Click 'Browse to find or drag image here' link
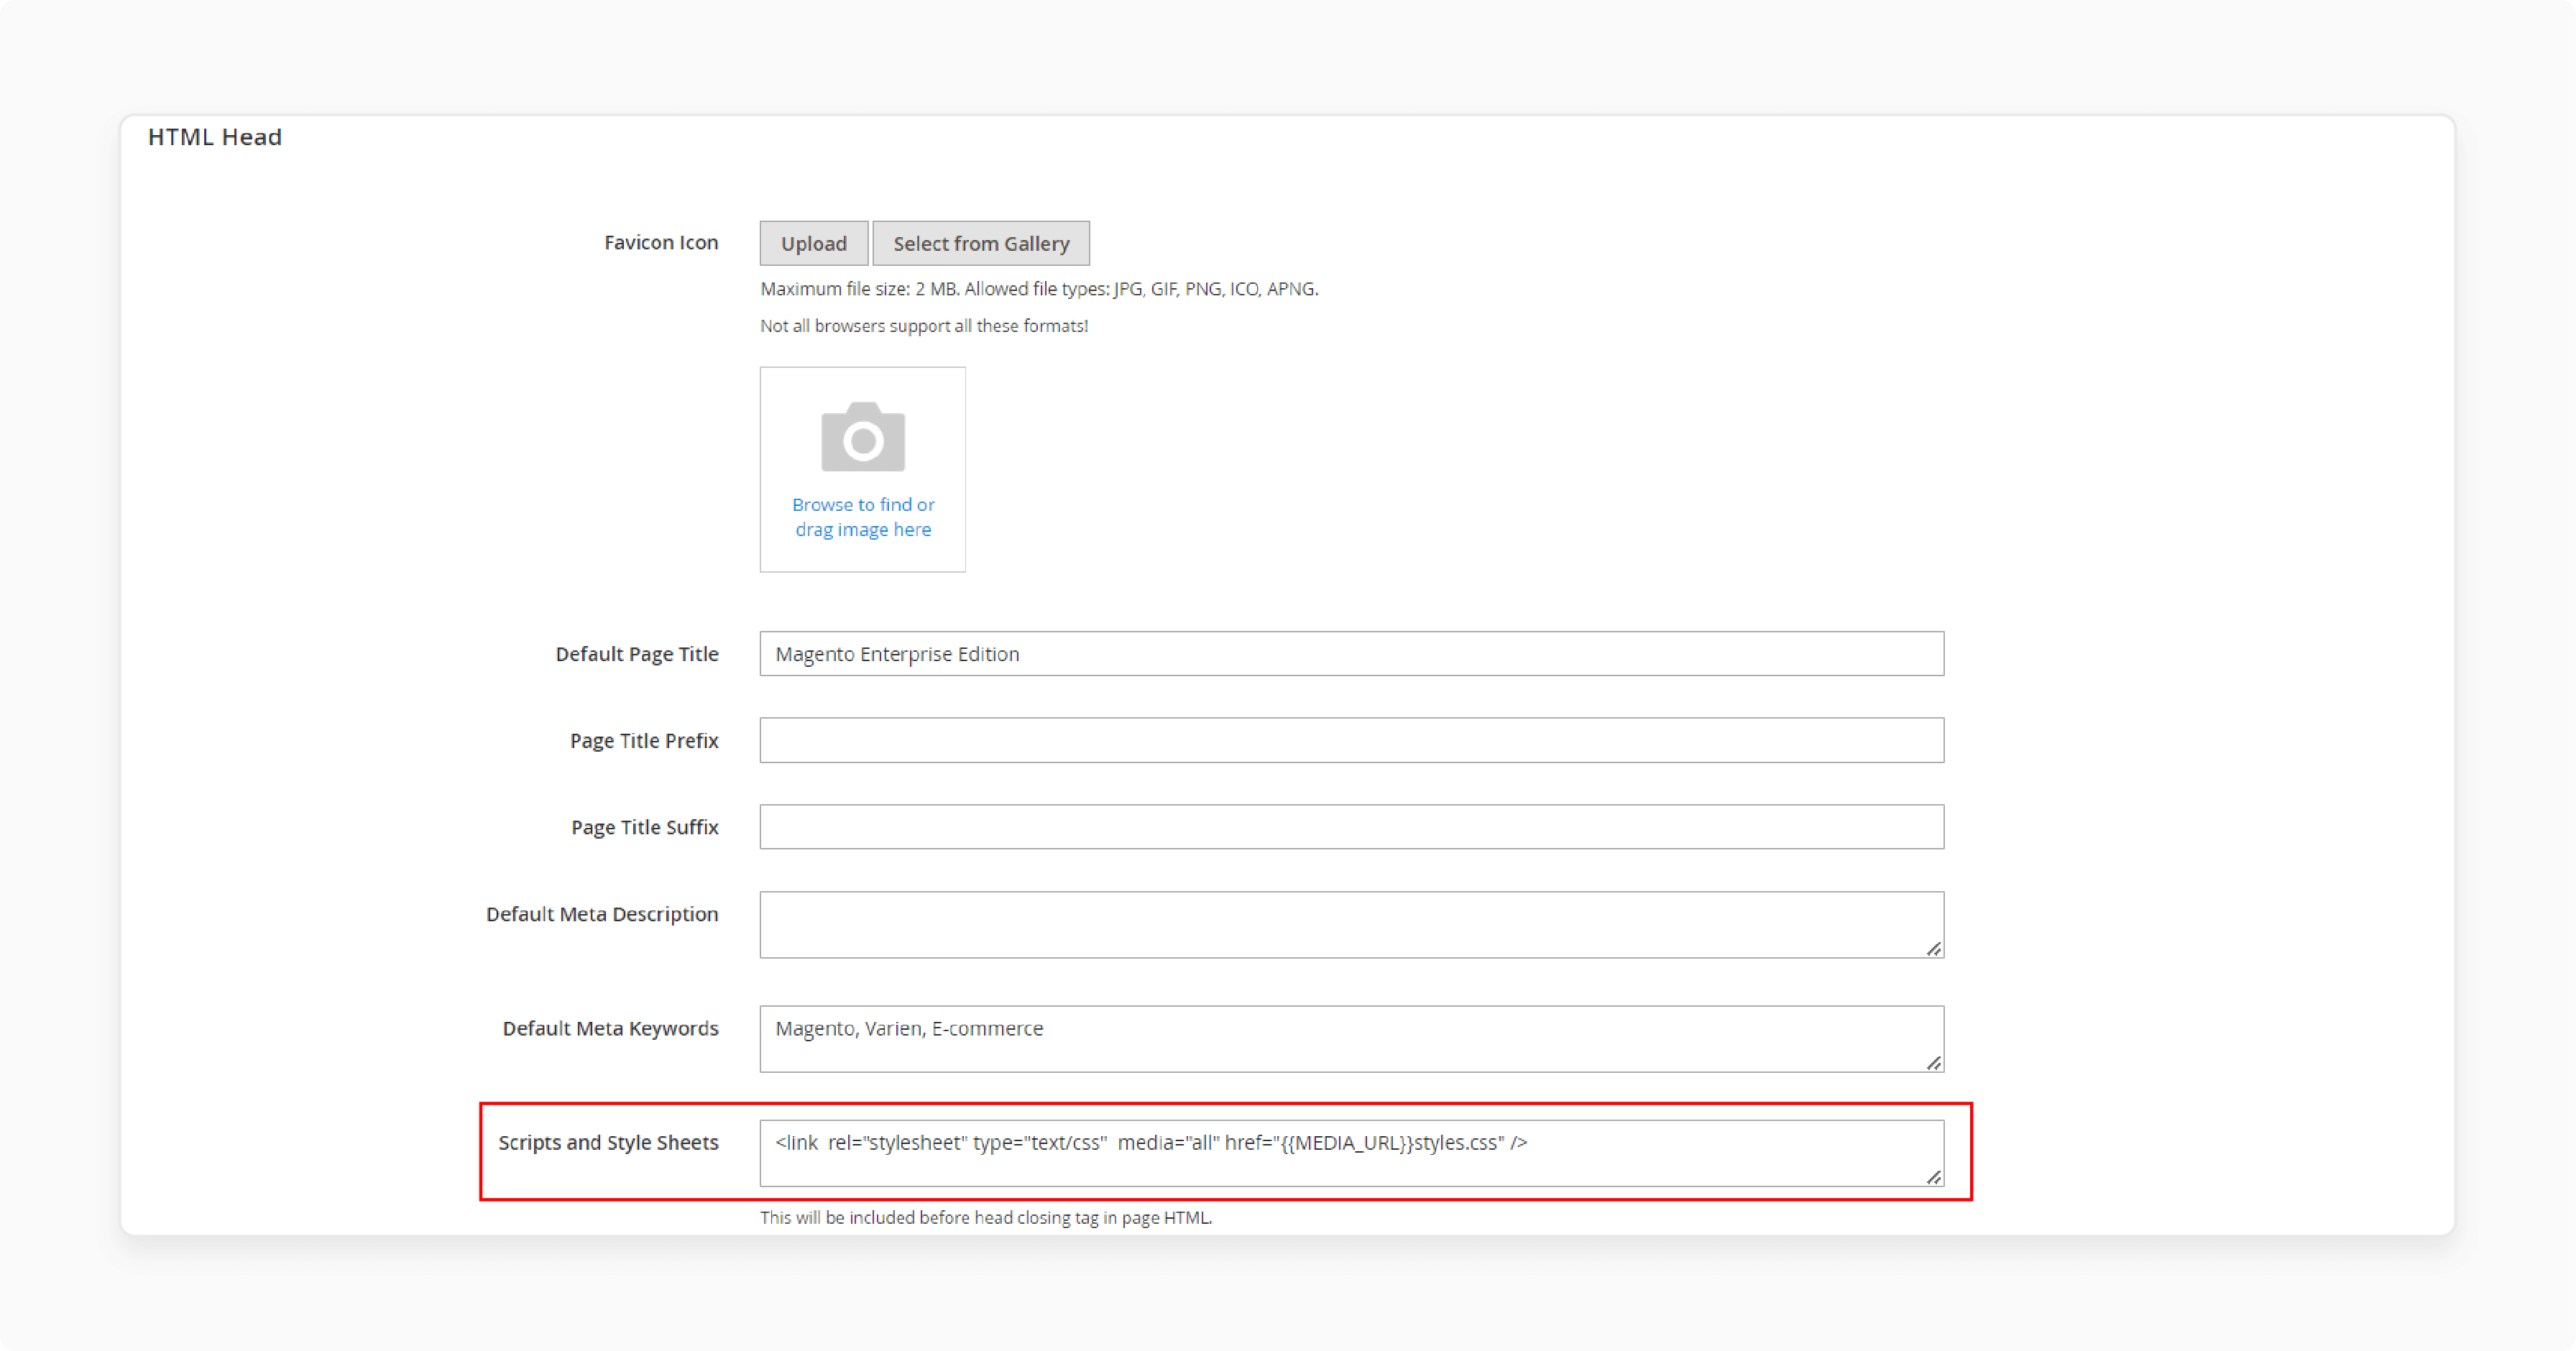 point(863,517)
